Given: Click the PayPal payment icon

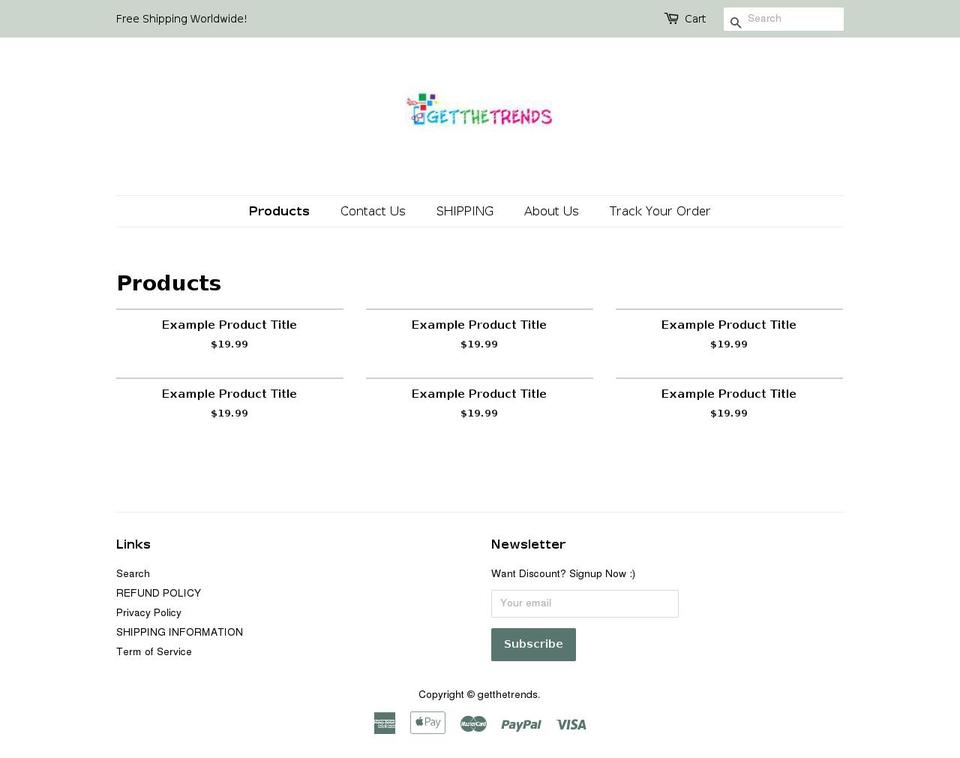Looking at the screenshot, I should 520,723.
